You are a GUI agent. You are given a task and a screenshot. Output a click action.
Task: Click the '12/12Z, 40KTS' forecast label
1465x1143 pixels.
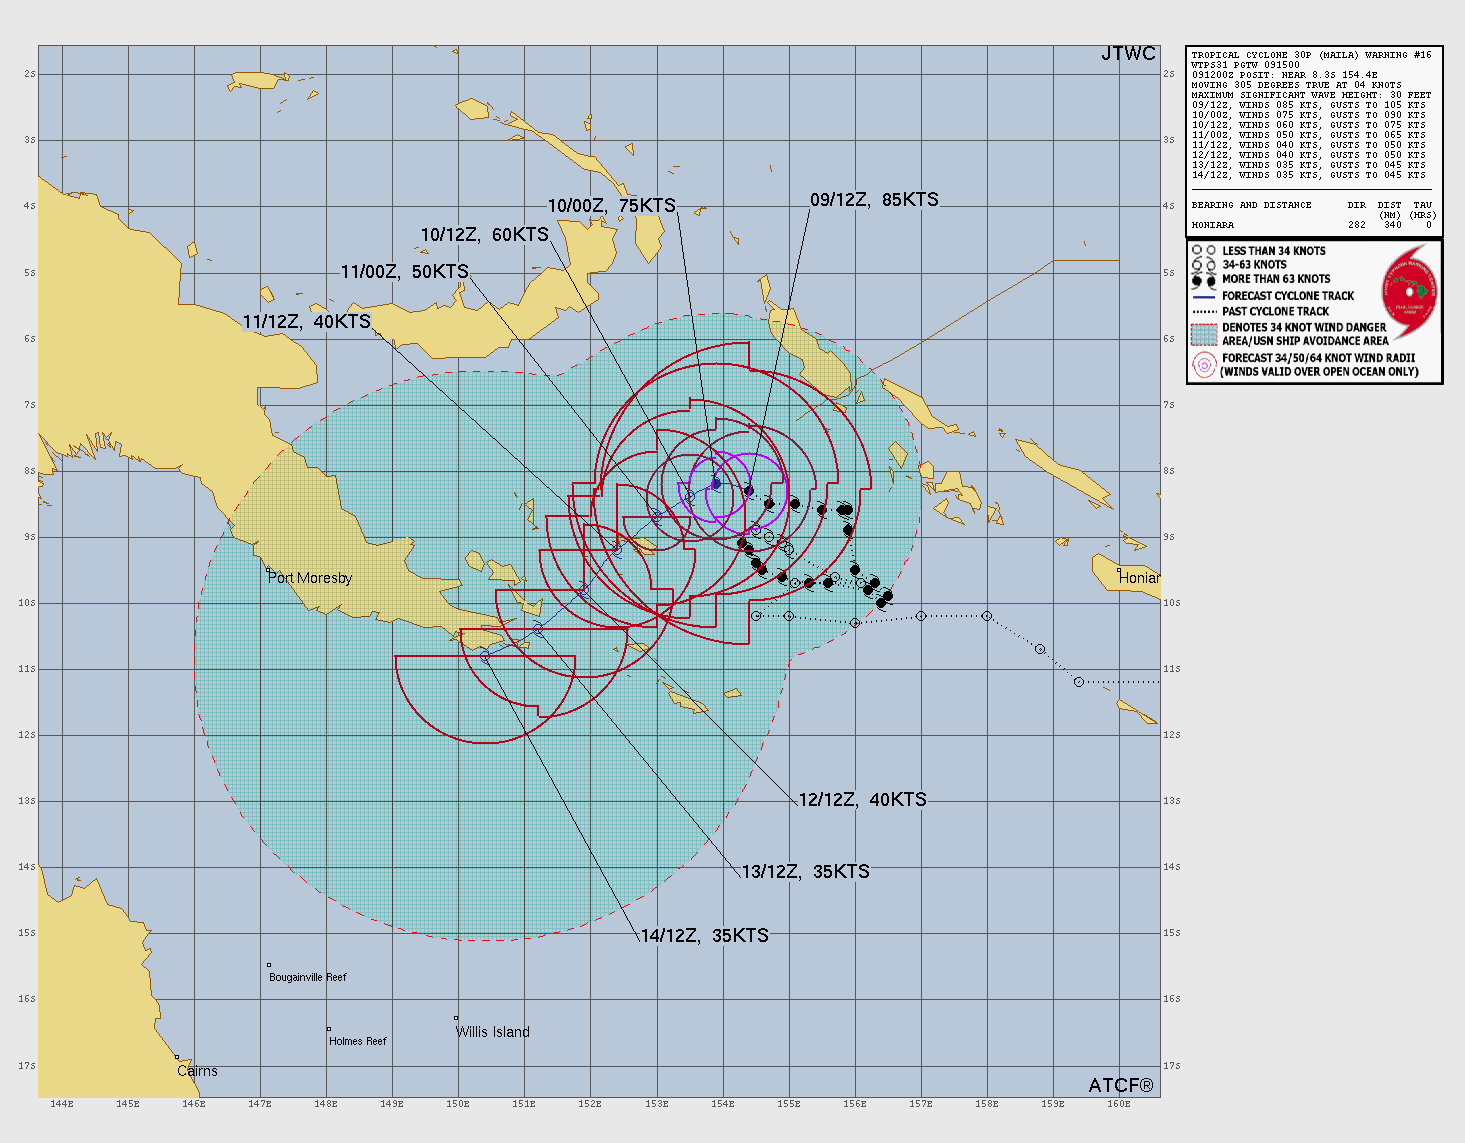point(862,800)
